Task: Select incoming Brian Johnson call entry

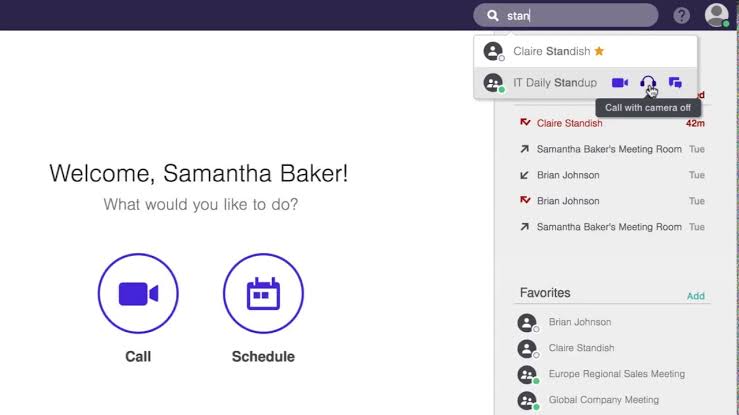Action: point(612,175)
